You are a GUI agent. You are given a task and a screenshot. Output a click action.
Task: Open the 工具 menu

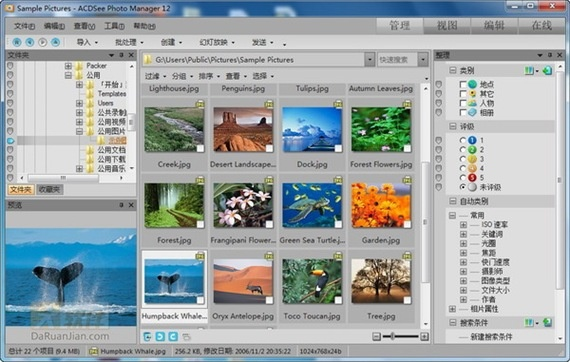114,26
